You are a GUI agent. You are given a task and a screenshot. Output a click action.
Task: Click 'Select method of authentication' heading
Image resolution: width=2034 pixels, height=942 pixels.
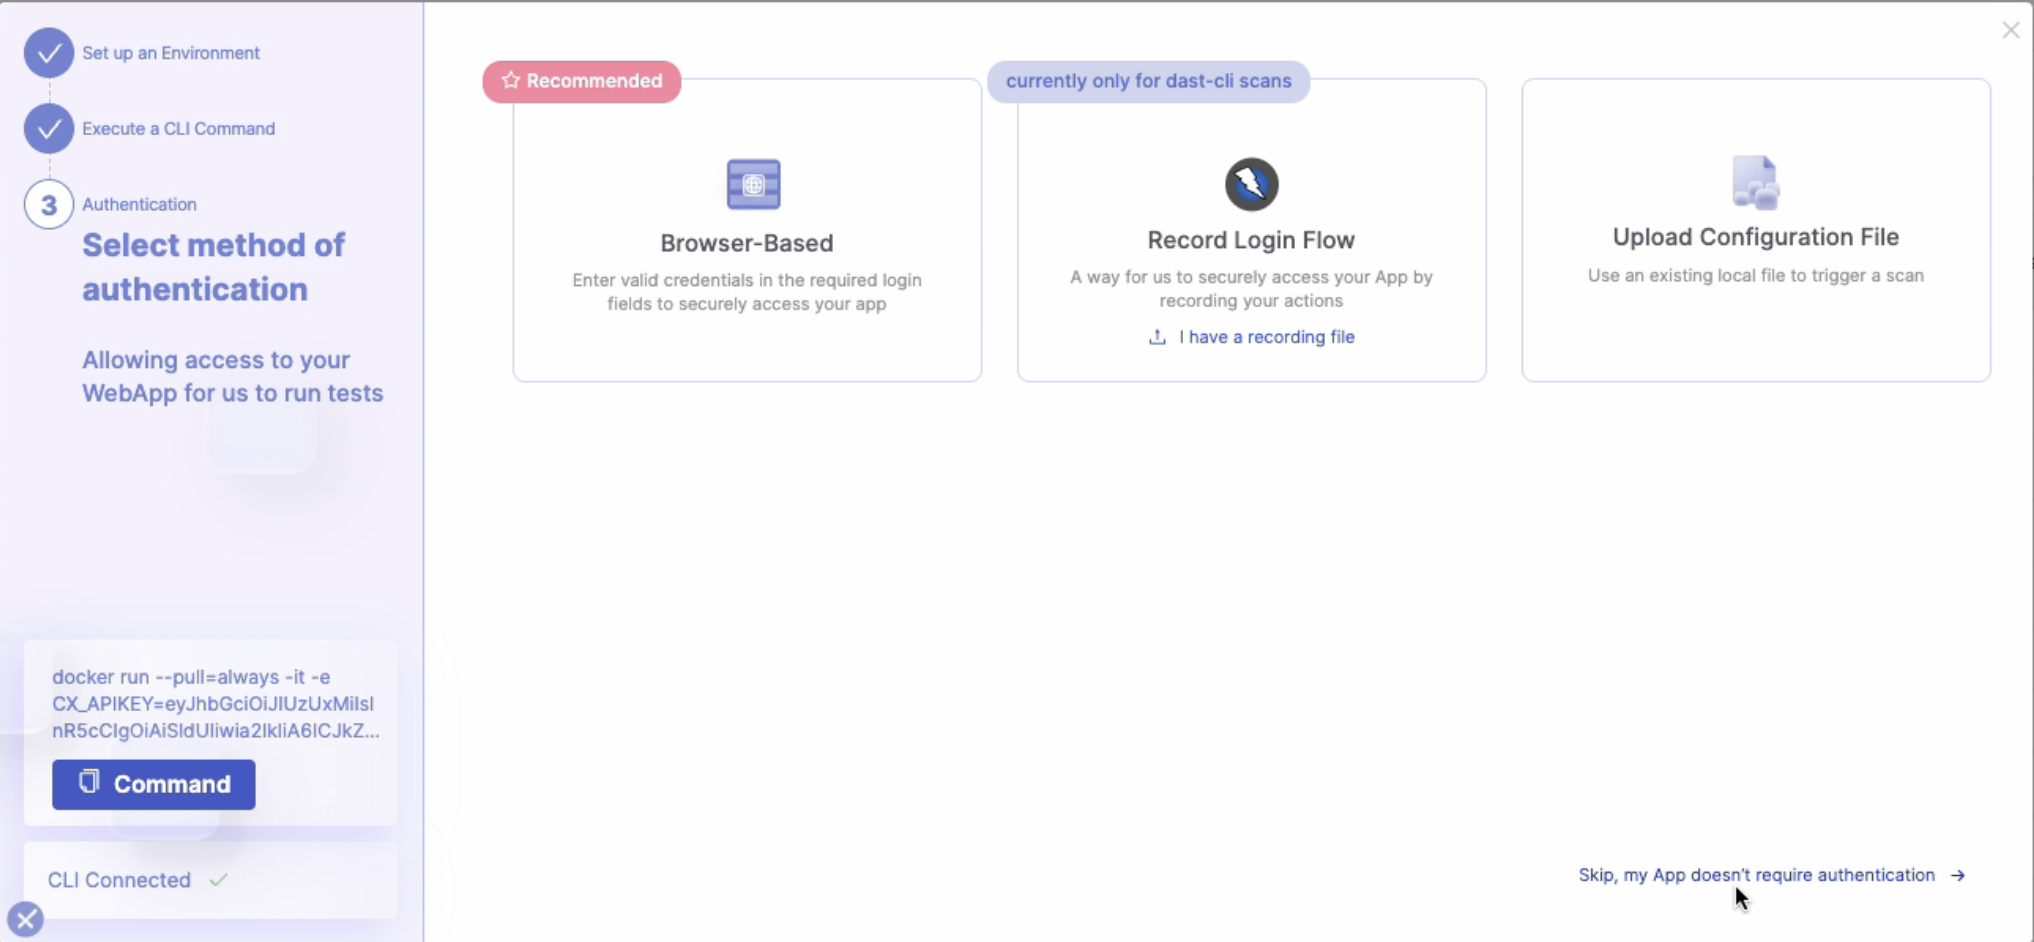213,267
